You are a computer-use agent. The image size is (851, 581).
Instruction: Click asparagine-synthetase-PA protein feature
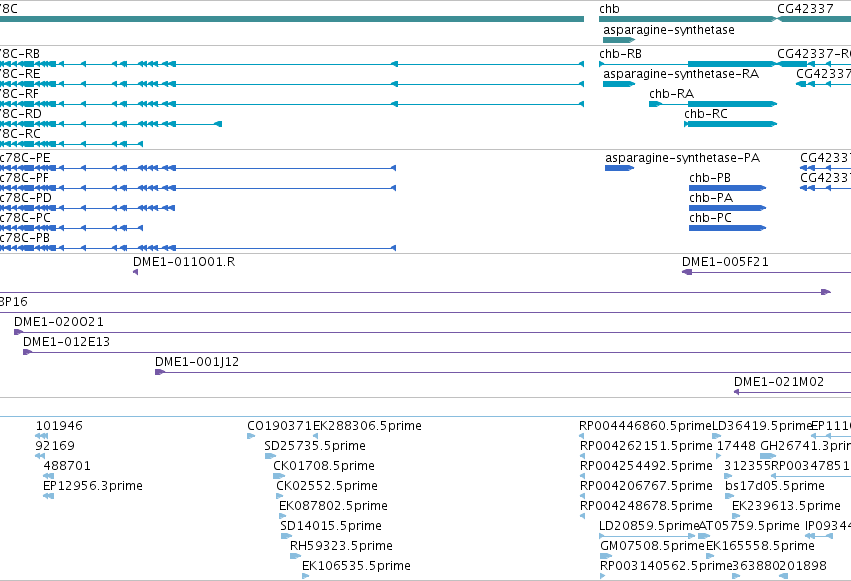click(619, 168)
